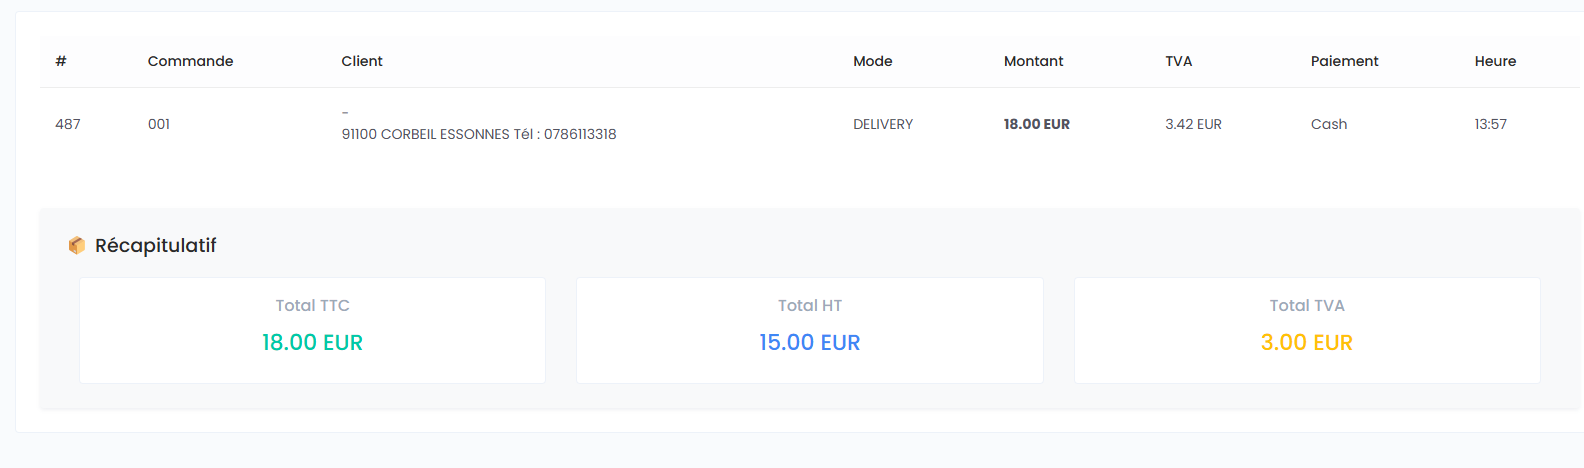
Task: Select order row number 487
Action: pyautogui.click(x=68, y=124)
